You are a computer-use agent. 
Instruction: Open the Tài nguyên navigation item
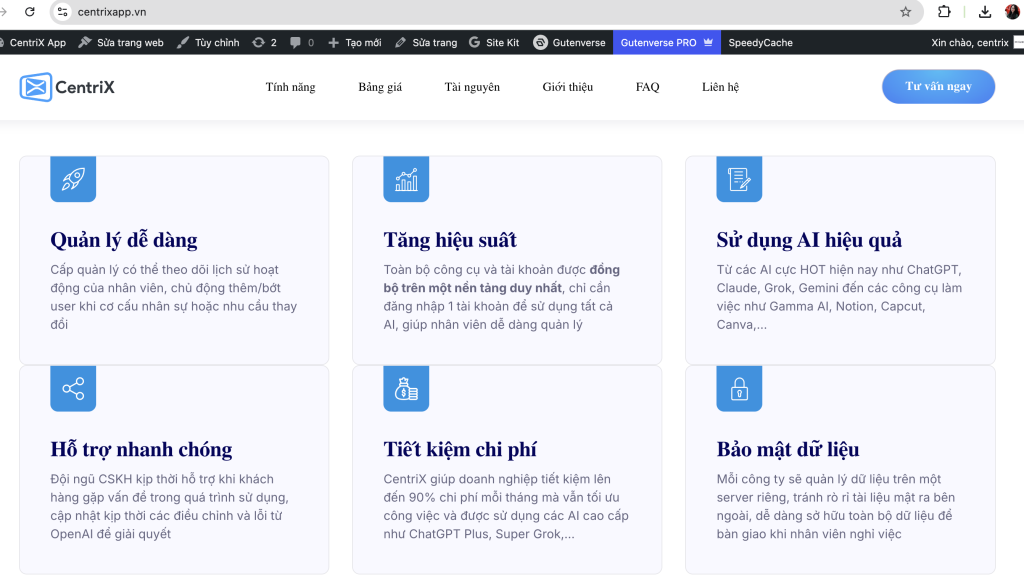point(472,87)
